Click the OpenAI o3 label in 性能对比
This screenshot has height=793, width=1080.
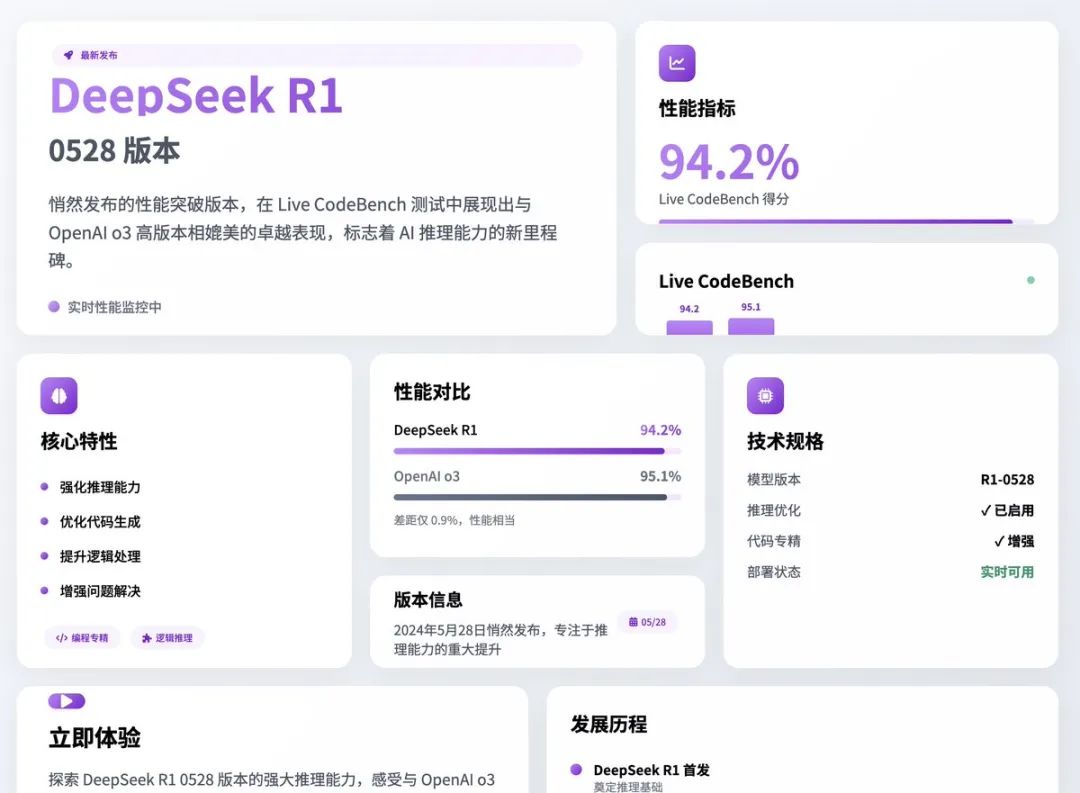click(x=427, y=476)
